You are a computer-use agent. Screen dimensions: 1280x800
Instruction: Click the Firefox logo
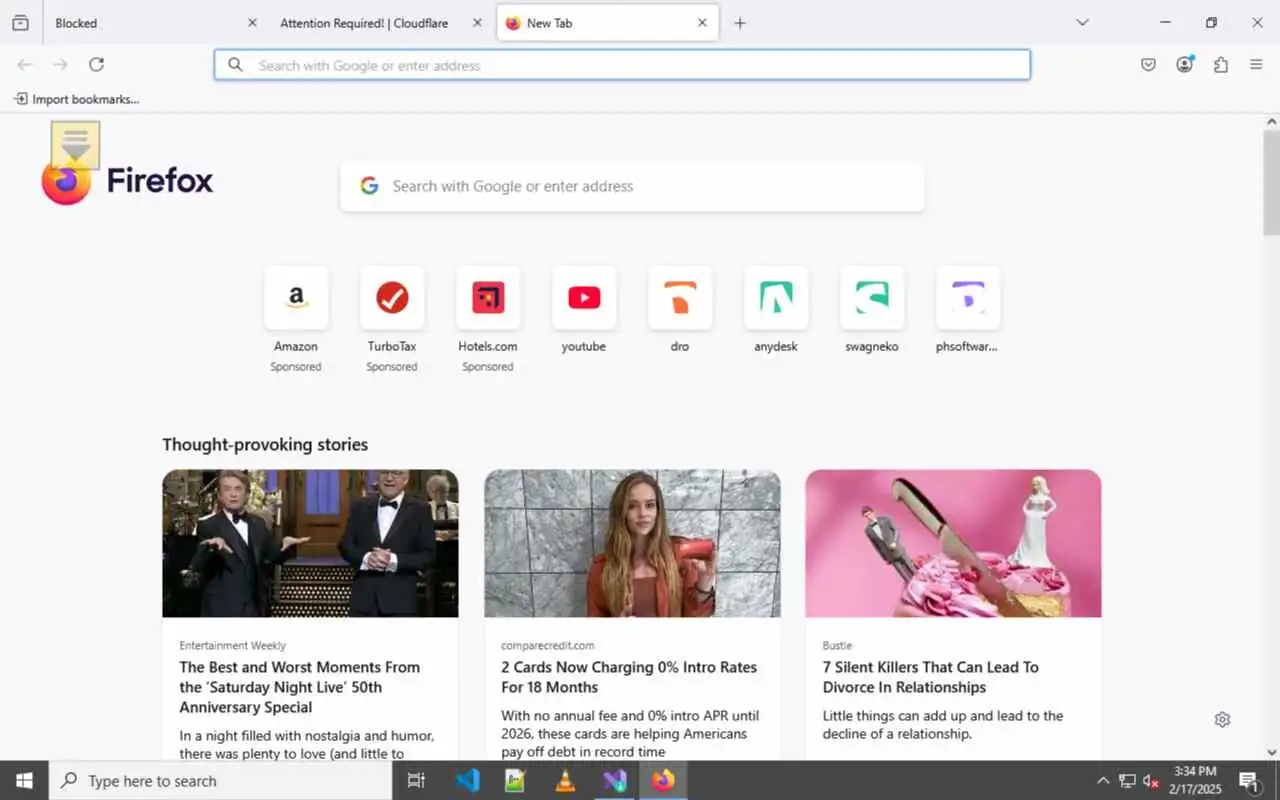tap(127, 181)
